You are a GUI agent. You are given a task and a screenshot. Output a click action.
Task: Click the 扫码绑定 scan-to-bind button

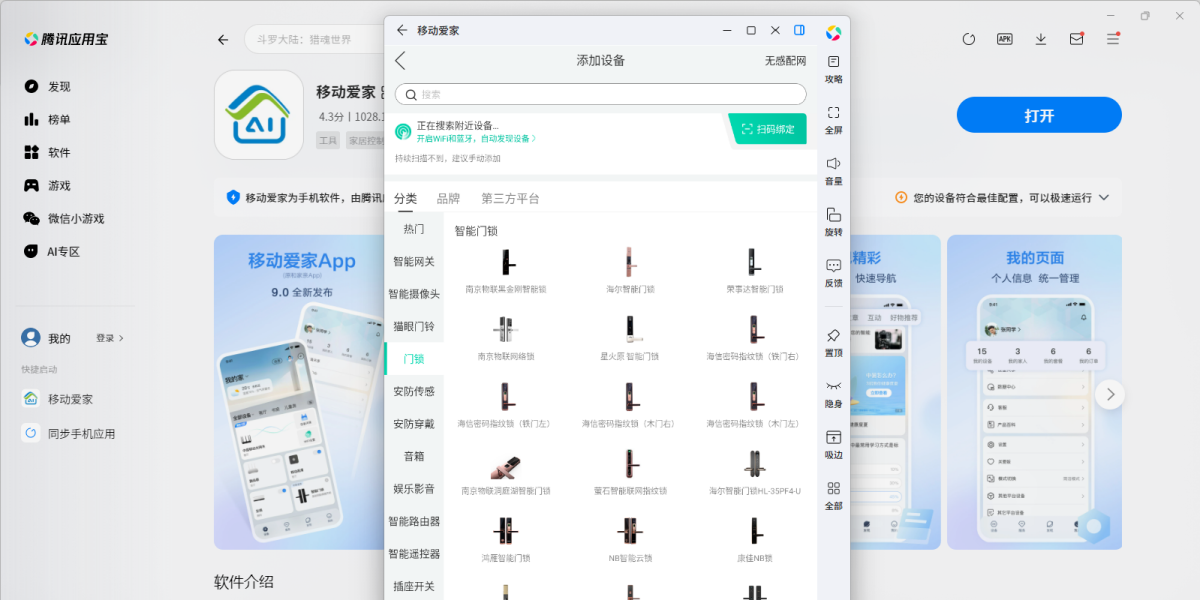click(x=767, y=130)
